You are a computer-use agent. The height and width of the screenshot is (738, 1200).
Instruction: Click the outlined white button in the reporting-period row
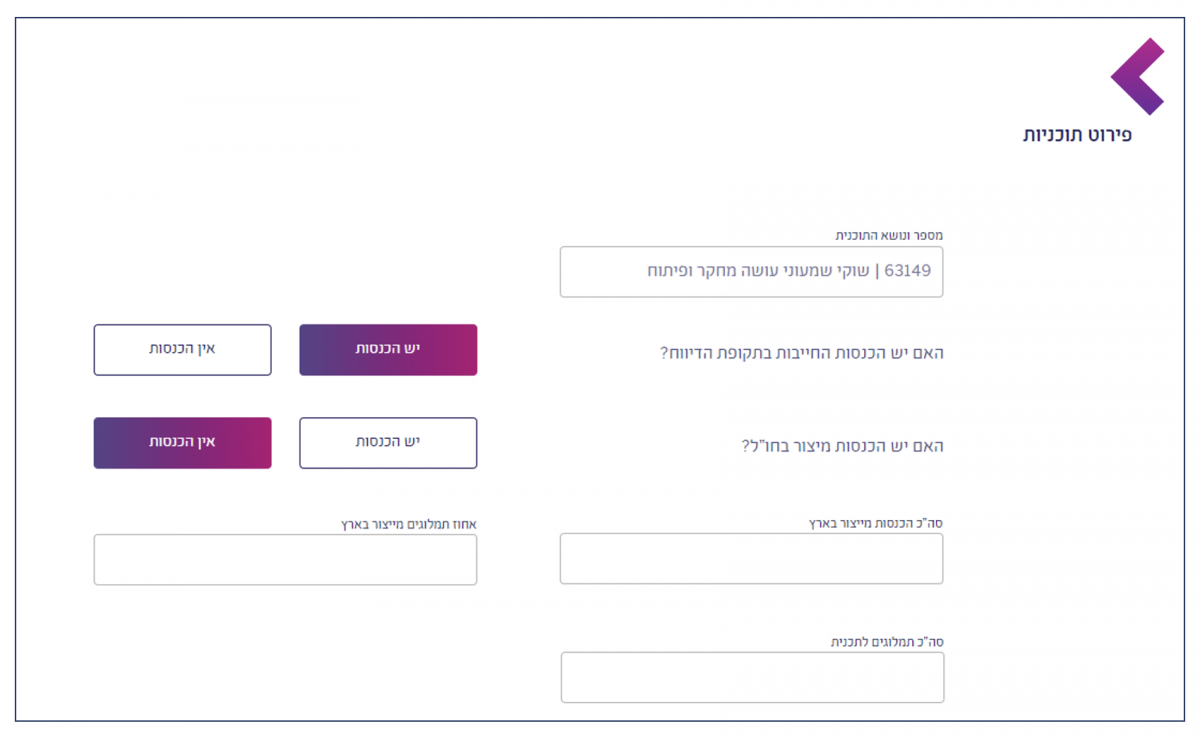click(x=182, y=349)
